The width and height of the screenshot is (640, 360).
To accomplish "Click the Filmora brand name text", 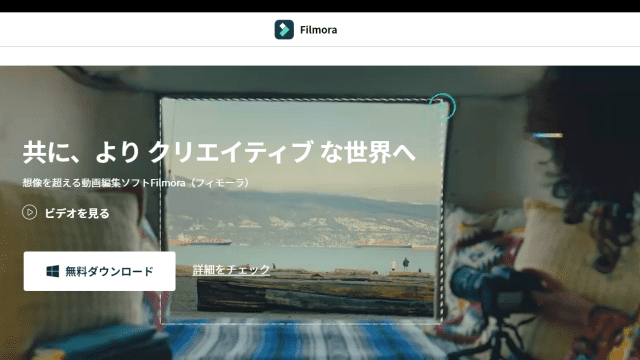I will 318,30.
